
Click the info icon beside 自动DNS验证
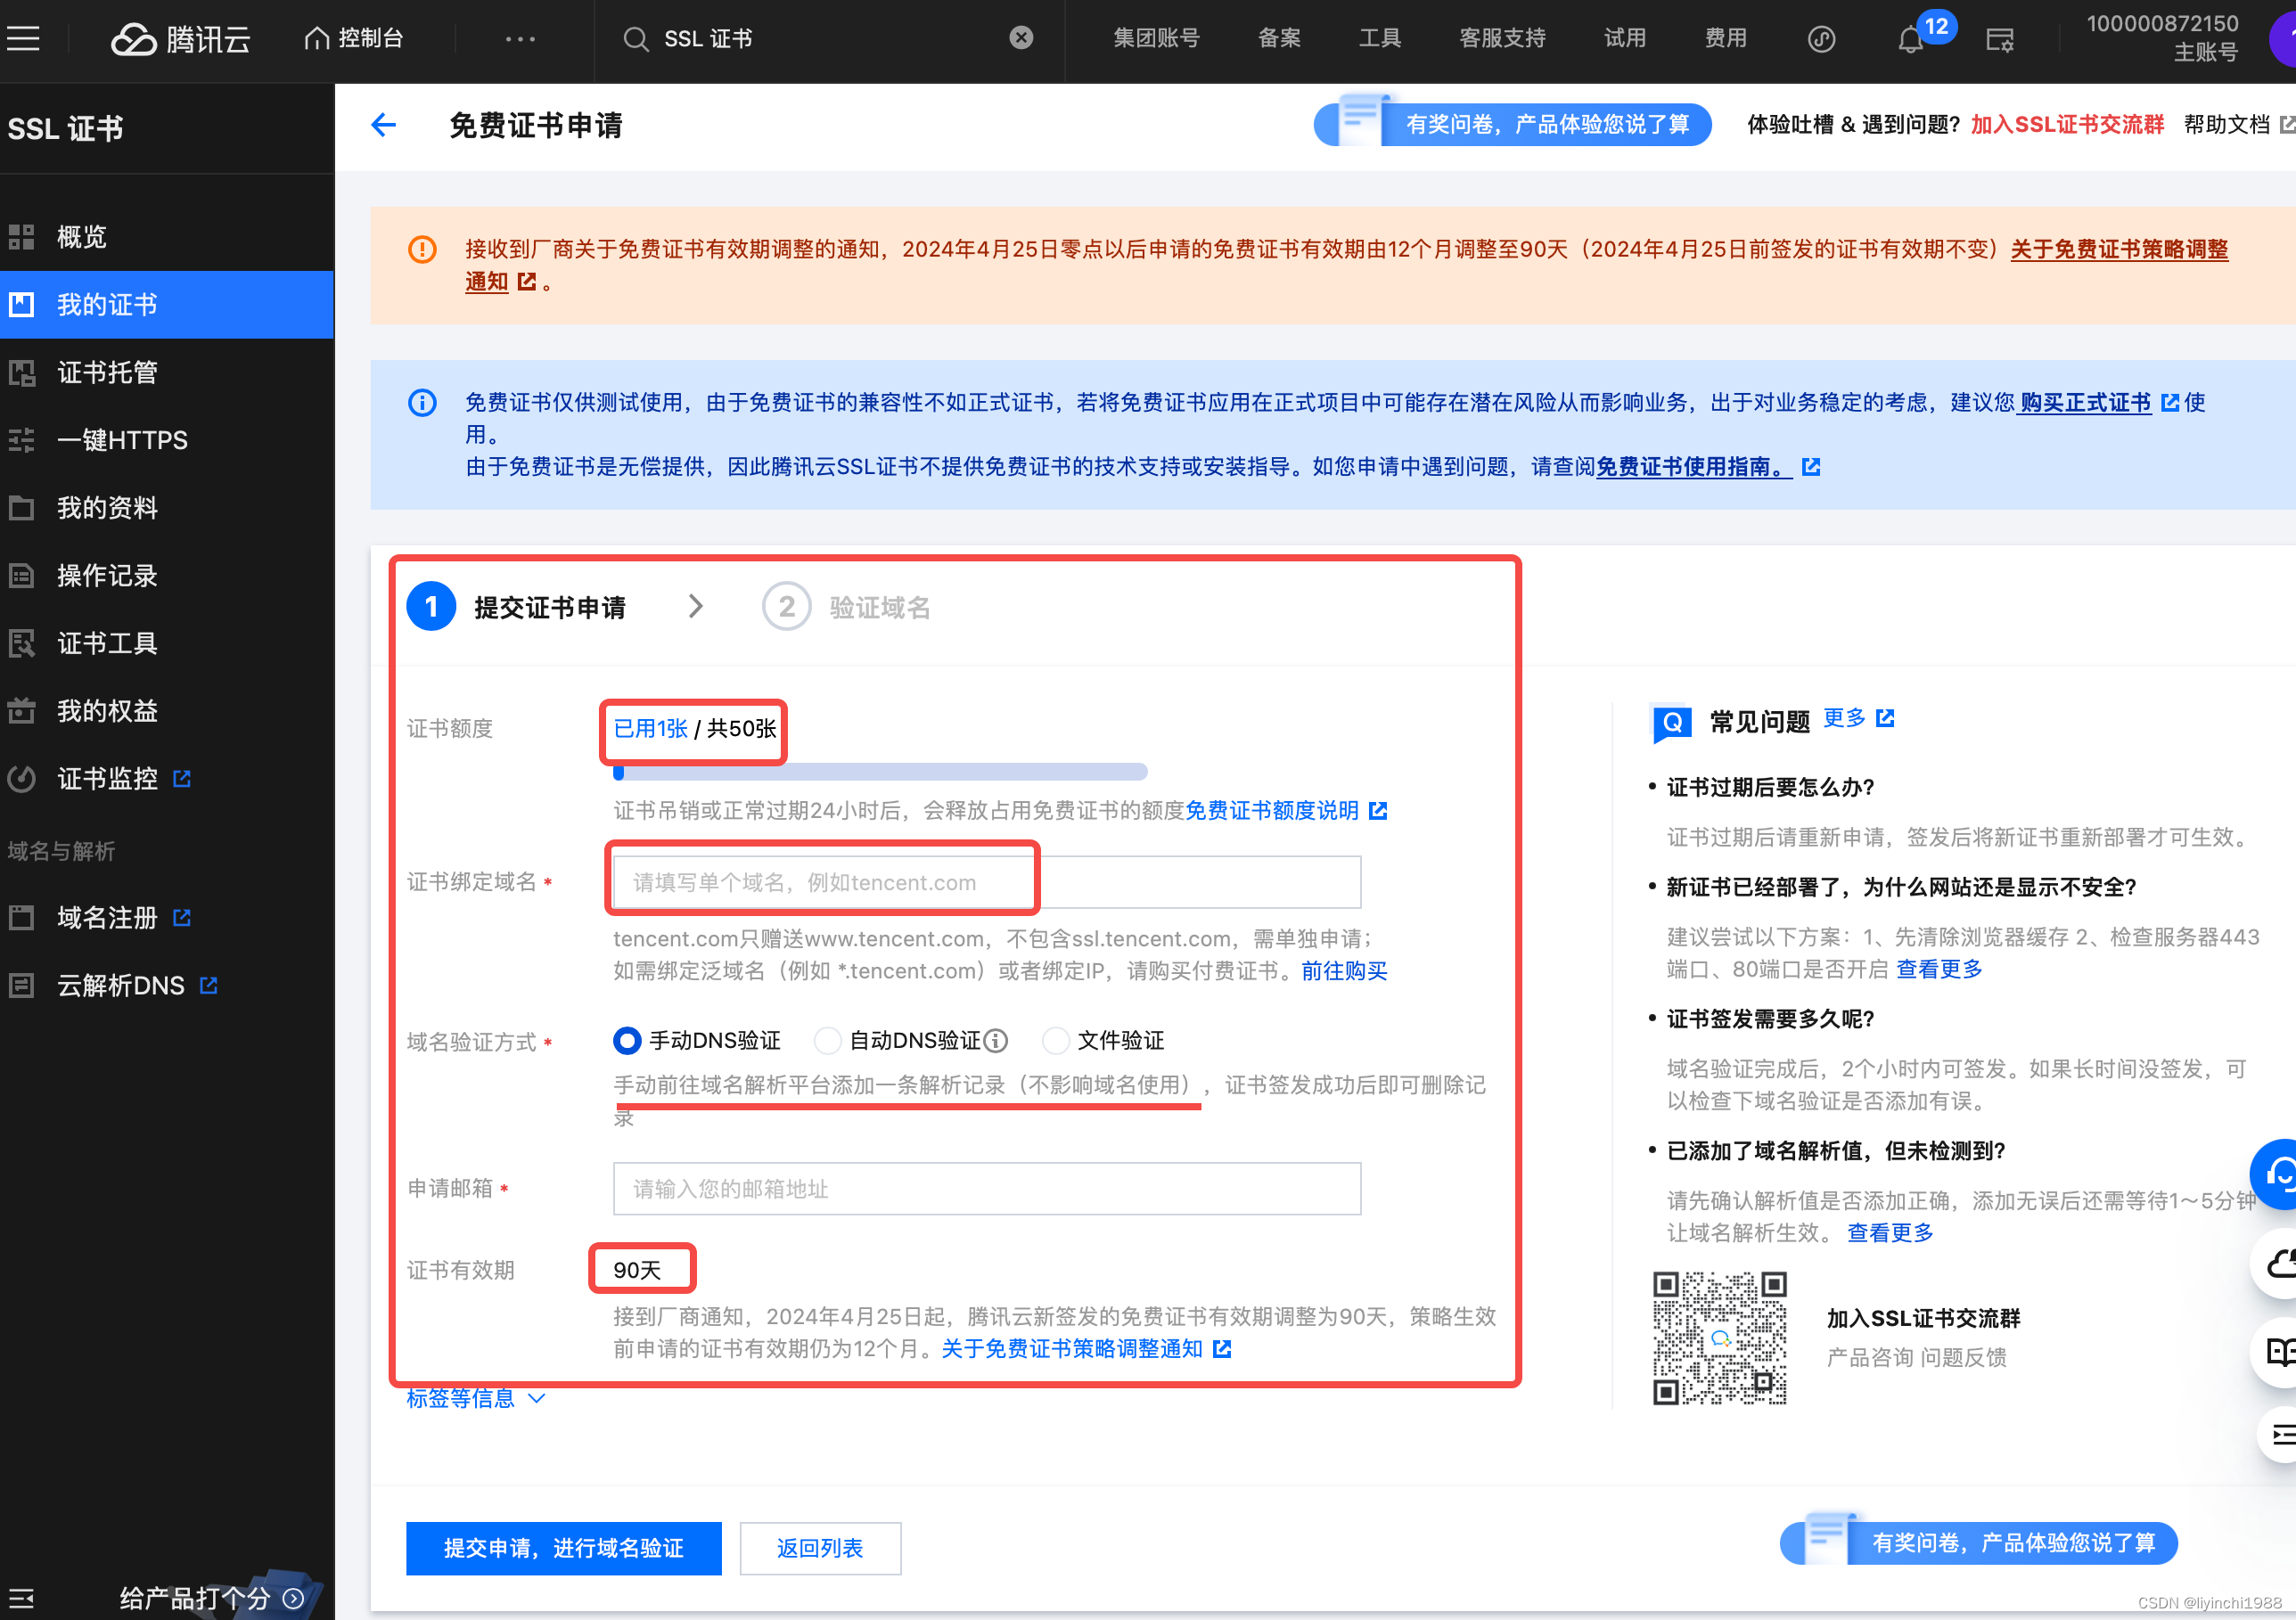996,1041
